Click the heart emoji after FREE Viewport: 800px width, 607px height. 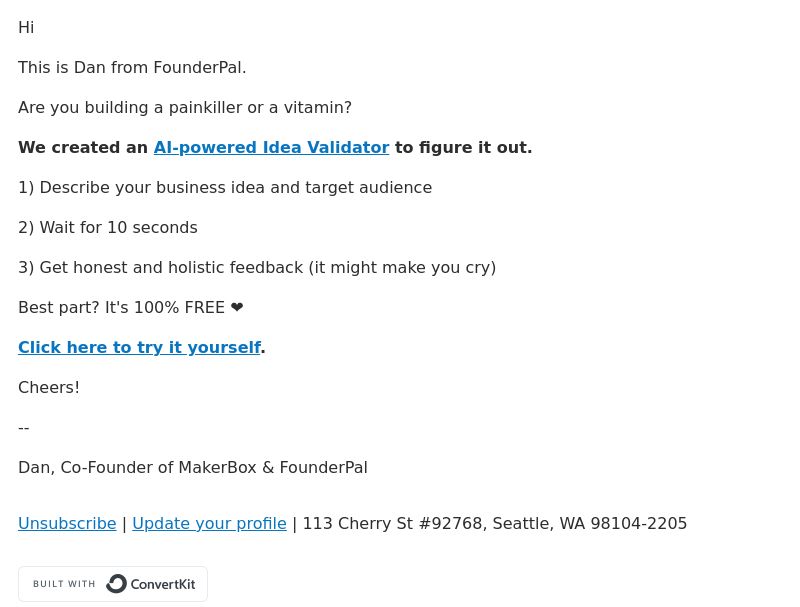pos(237,308)
